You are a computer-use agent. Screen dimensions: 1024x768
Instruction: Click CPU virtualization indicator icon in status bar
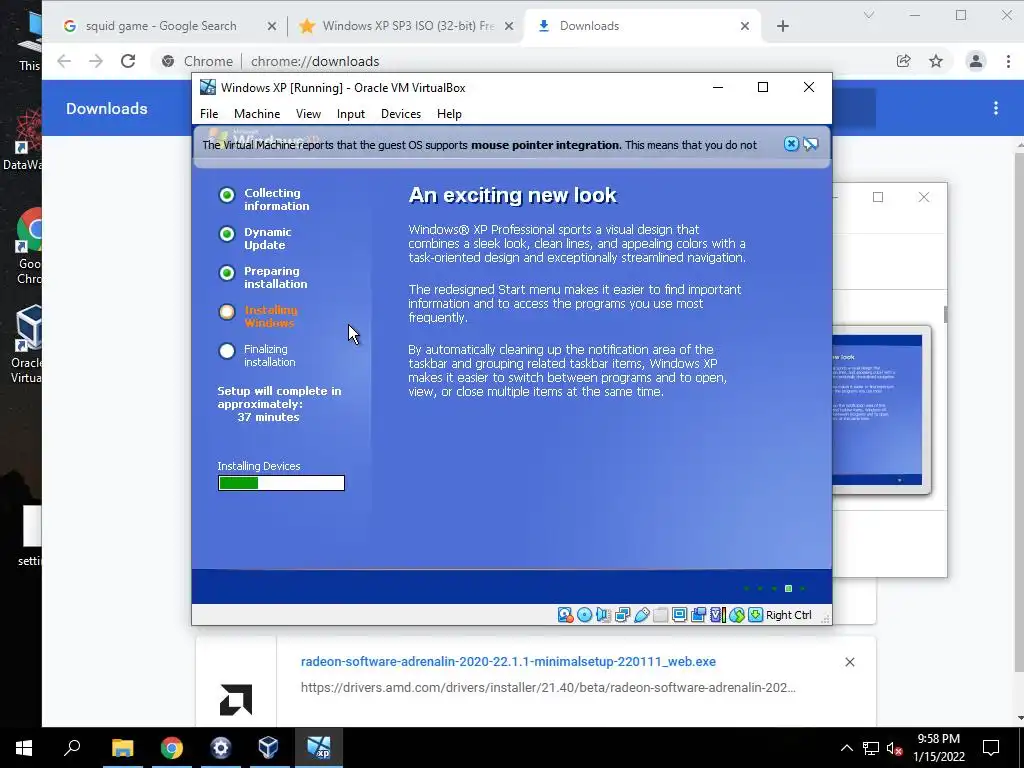coord(717,615)
